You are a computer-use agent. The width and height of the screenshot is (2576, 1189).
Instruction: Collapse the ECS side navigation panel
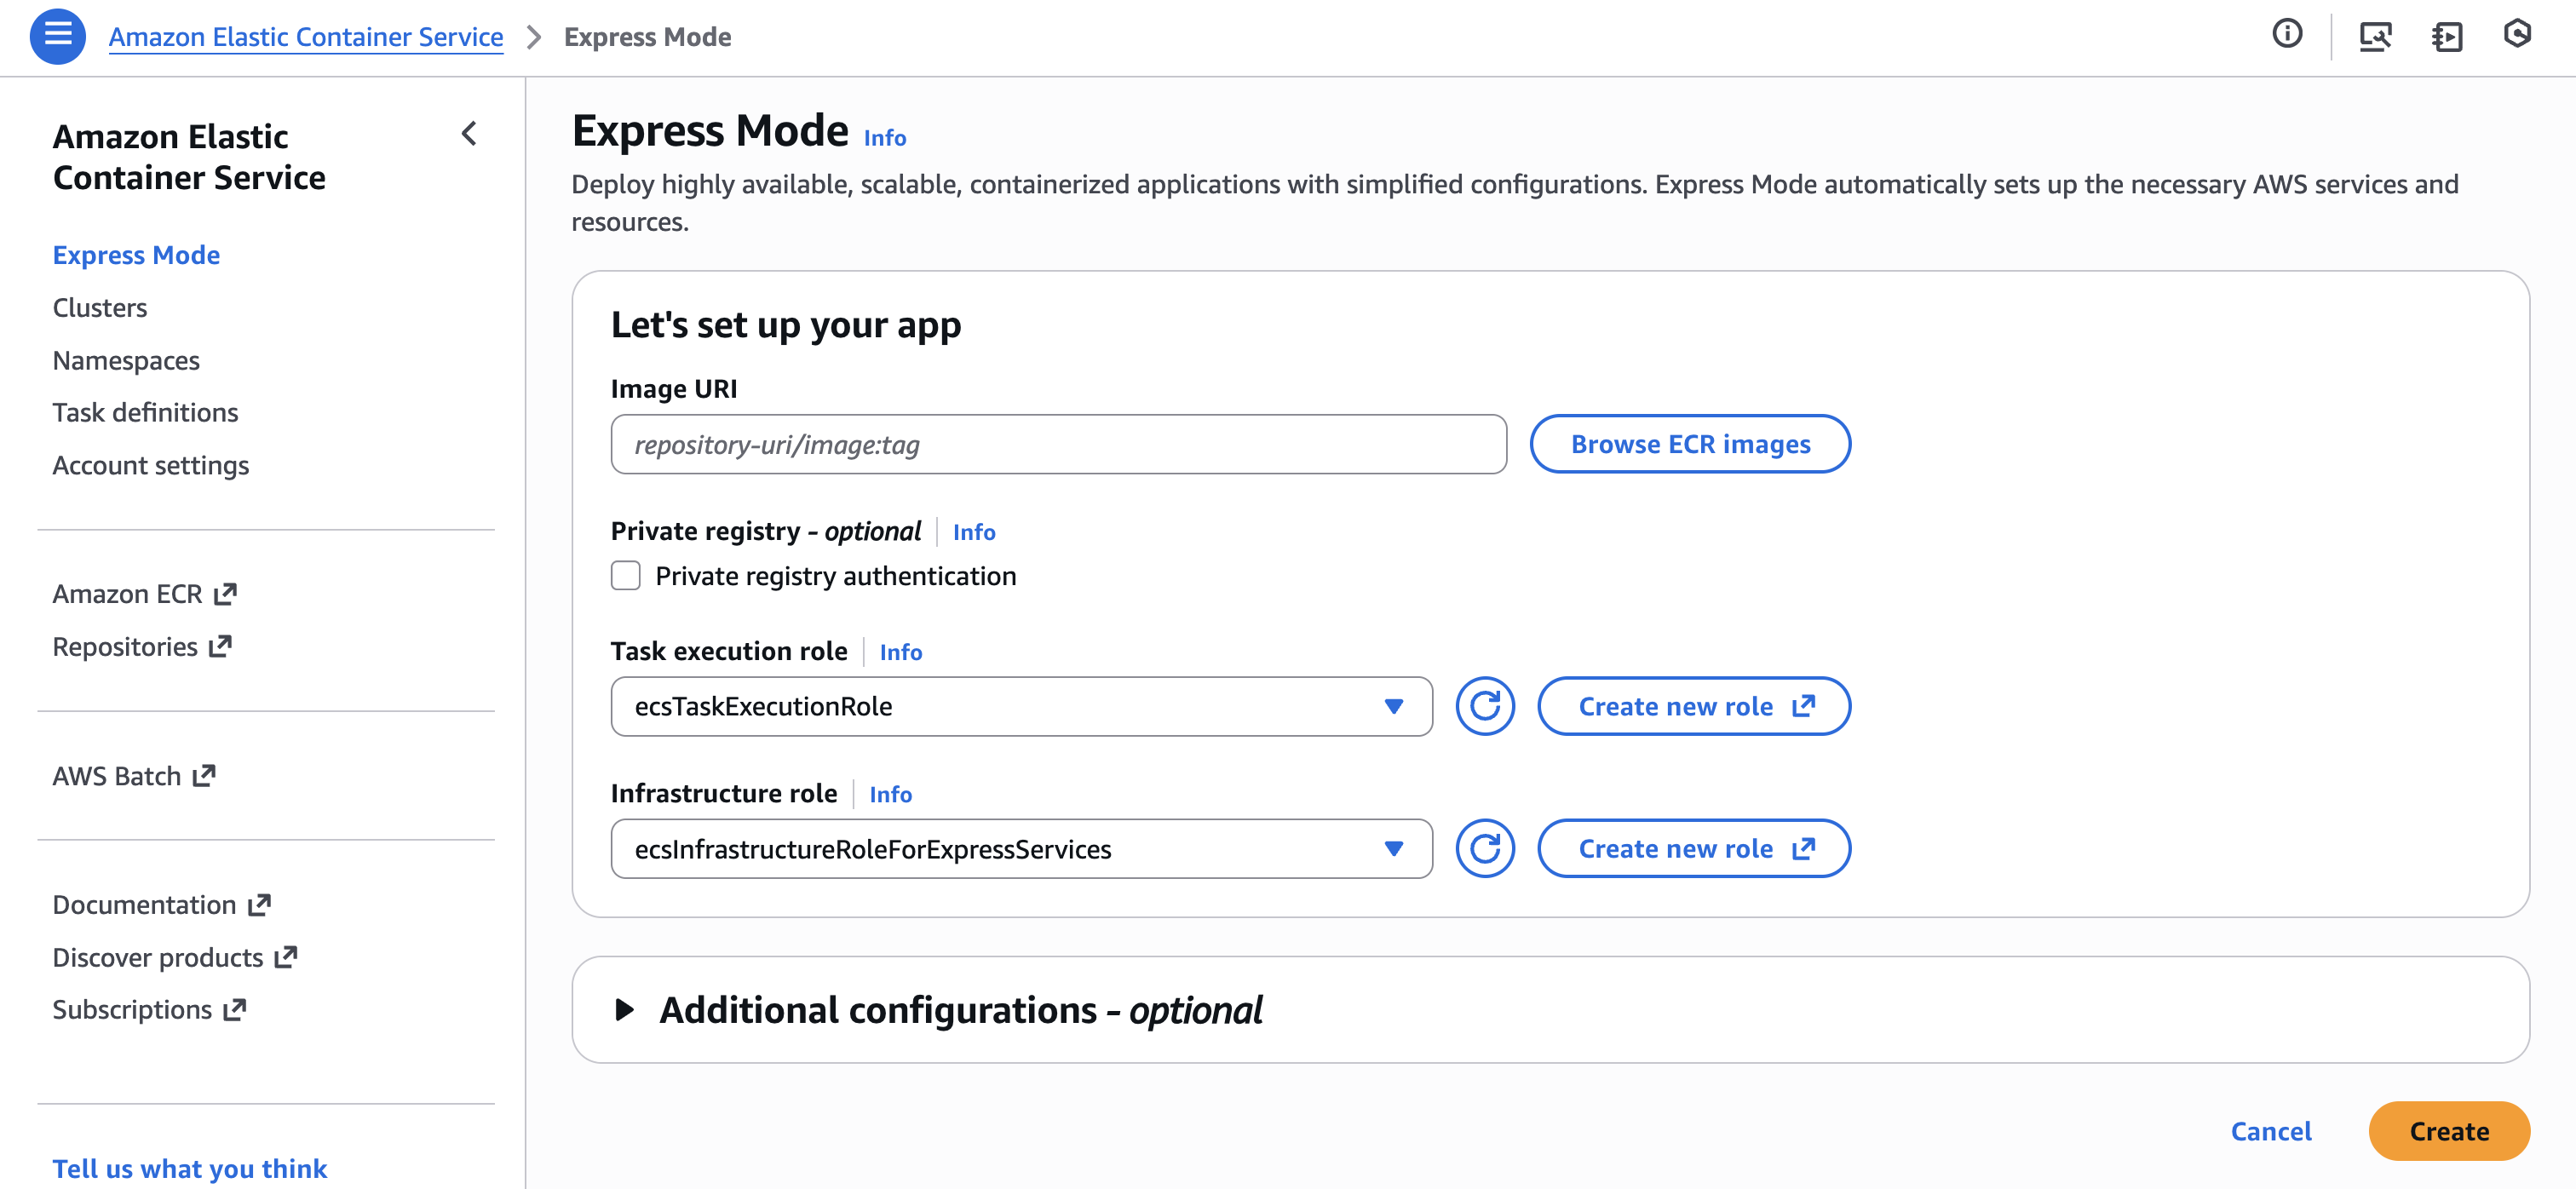[469, 133]
